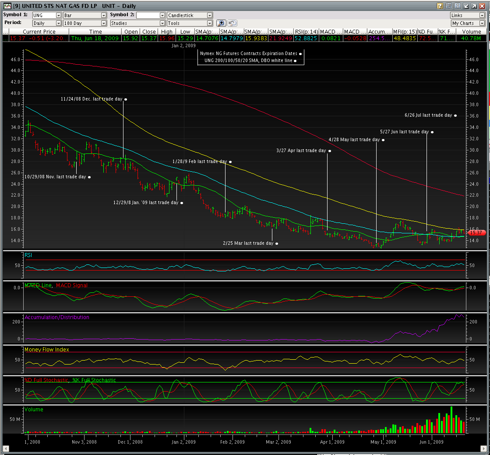Open the My Charts dropdown

482,23
